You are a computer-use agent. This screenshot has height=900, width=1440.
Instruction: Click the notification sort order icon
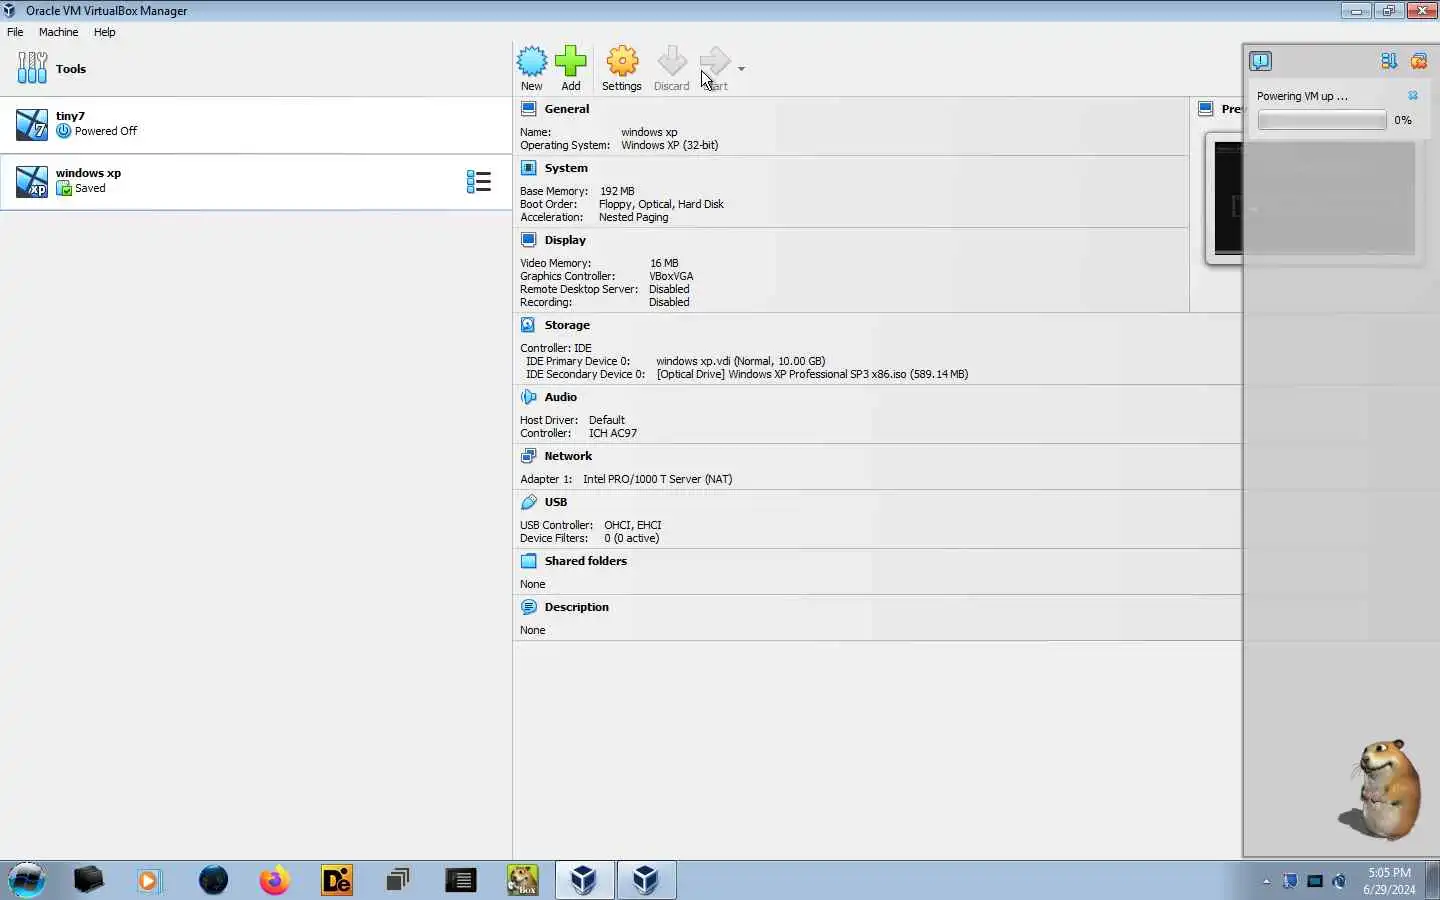tap(1389, 61)
